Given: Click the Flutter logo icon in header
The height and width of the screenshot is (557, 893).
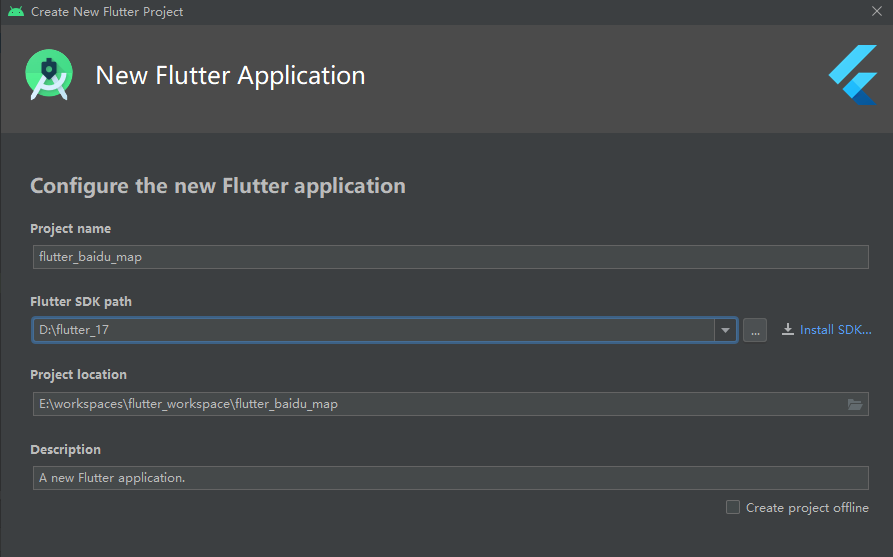Looking at the screenshot, I should click(x=853, y=75).
